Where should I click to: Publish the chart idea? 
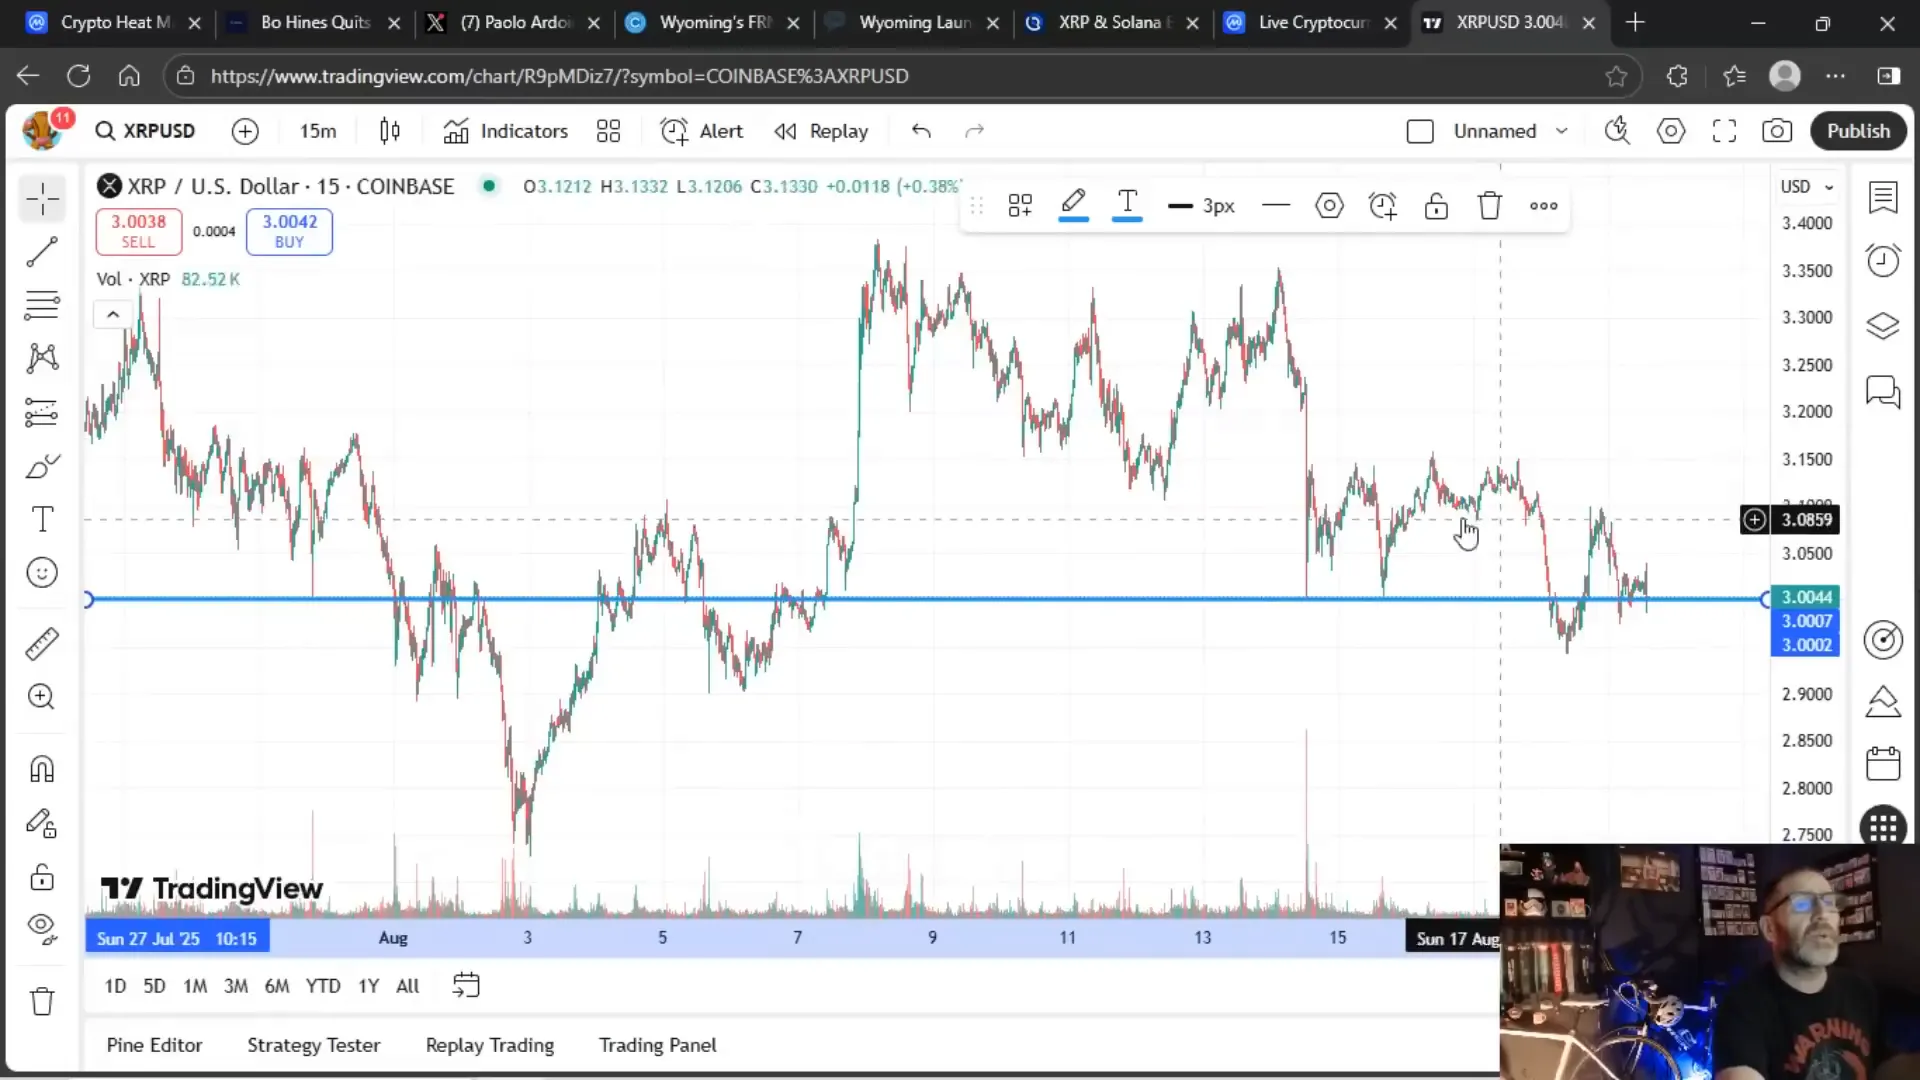1858,131
